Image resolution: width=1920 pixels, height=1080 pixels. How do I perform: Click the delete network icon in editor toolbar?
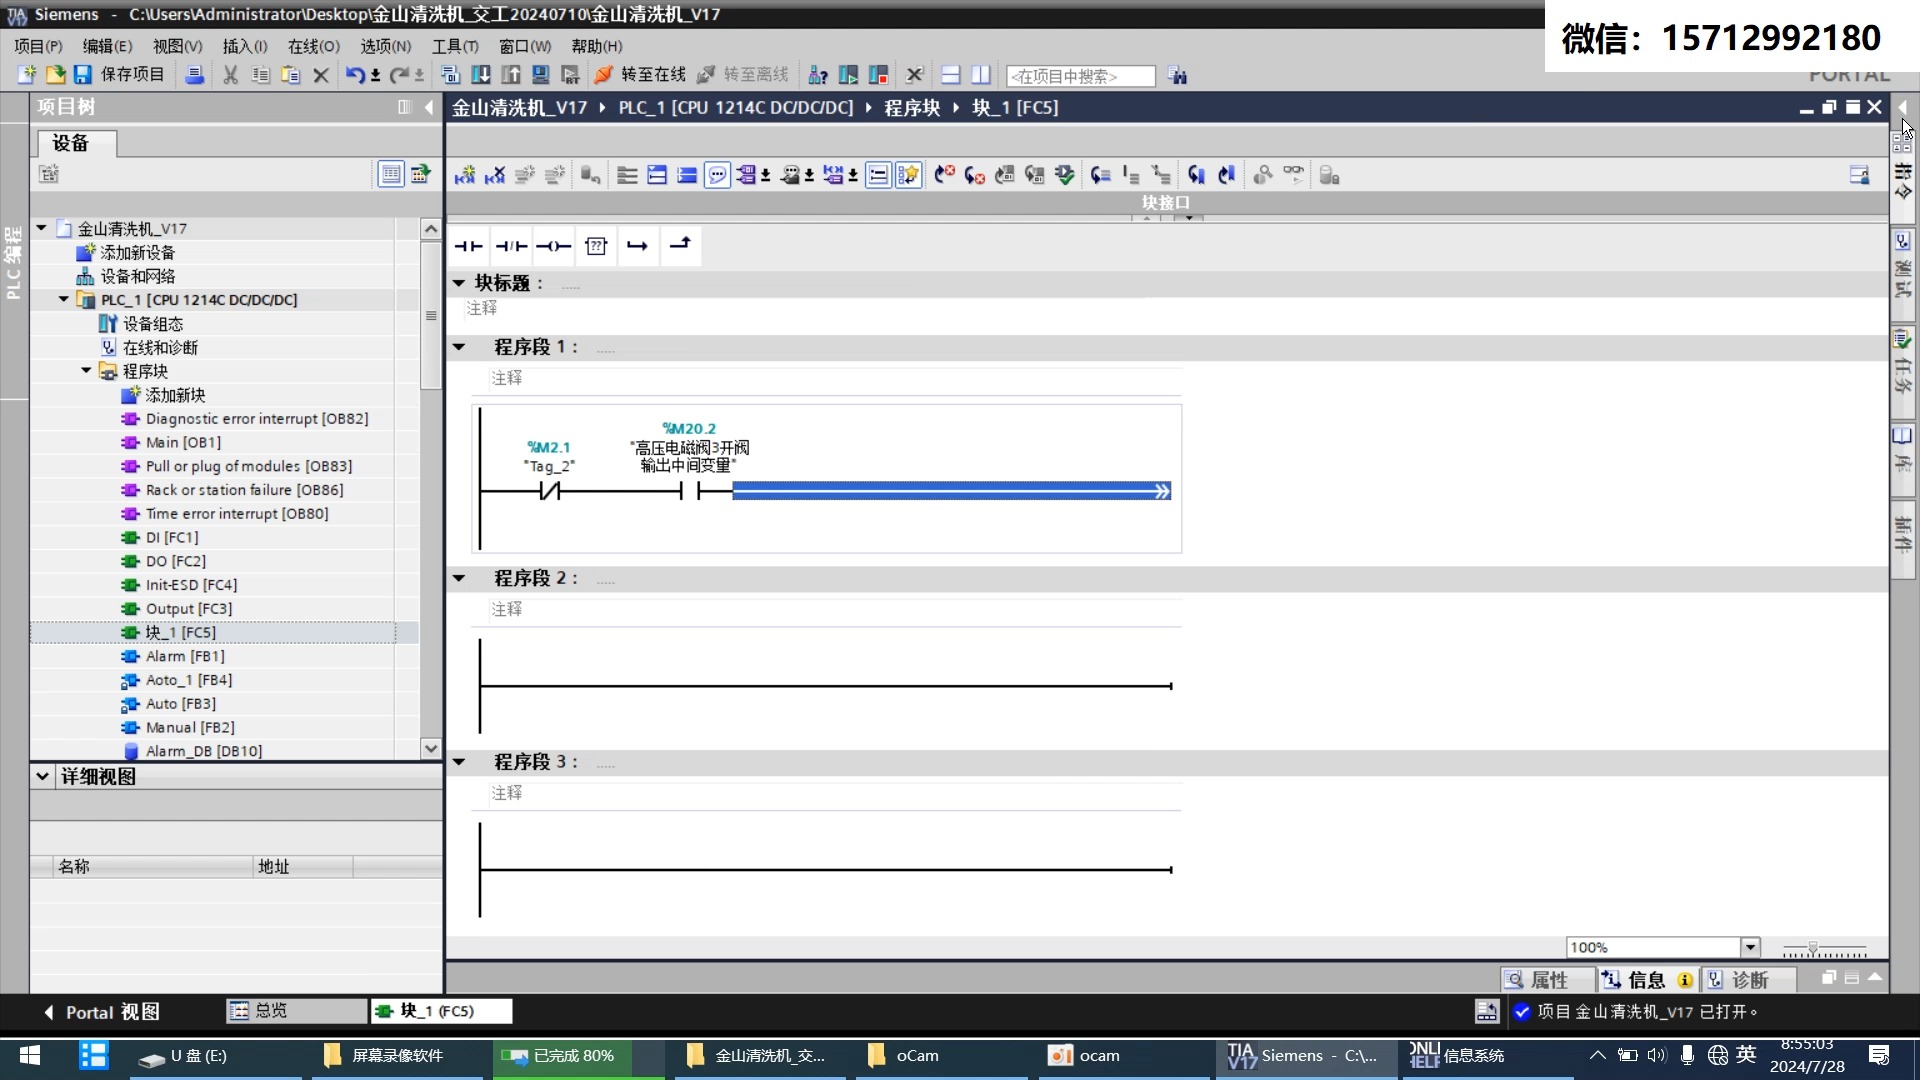click(495, 176)
